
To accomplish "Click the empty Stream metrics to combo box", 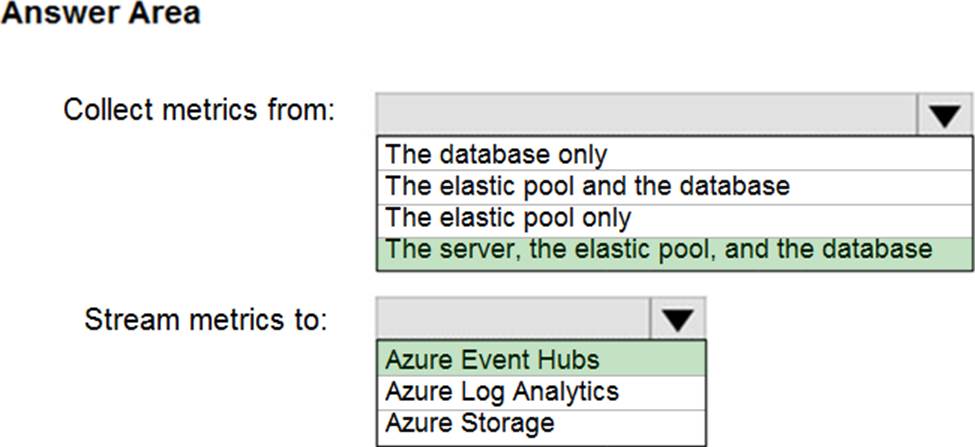I will coord(514,319).
